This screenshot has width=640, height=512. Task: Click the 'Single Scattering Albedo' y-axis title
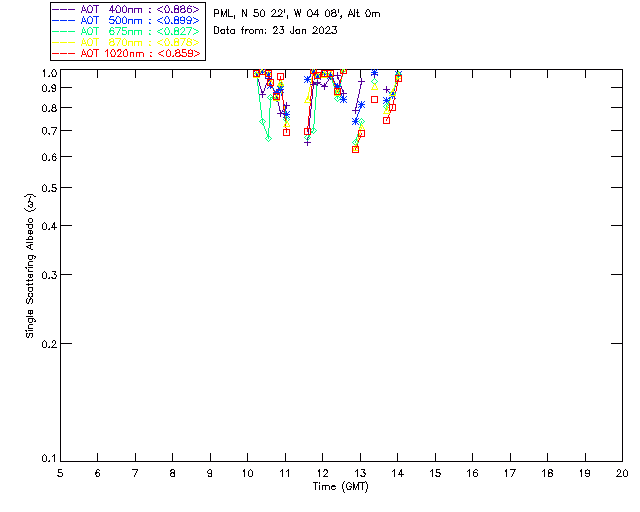coord(30,266)
